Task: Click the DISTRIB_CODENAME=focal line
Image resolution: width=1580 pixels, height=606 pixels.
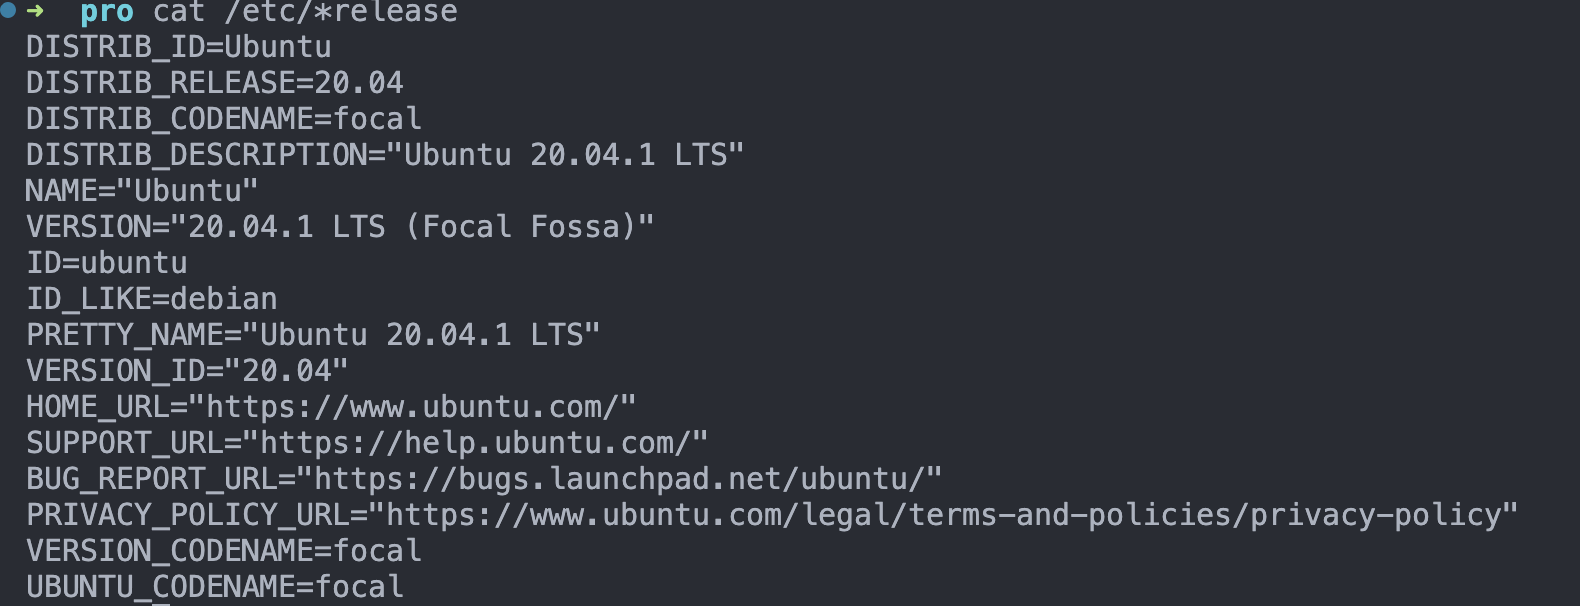Action: click(224, 119)
